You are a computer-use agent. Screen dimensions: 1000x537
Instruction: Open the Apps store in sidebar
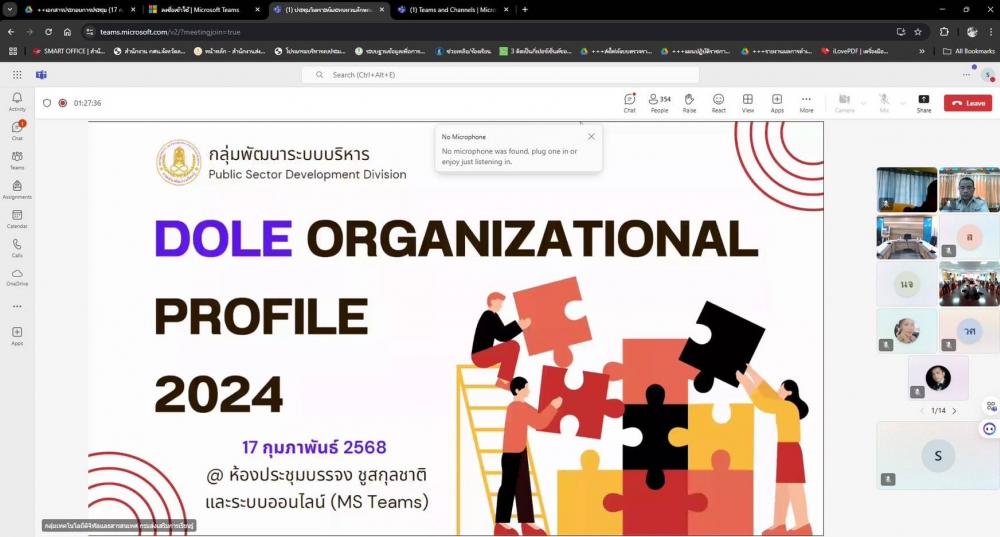click(17, 335)
